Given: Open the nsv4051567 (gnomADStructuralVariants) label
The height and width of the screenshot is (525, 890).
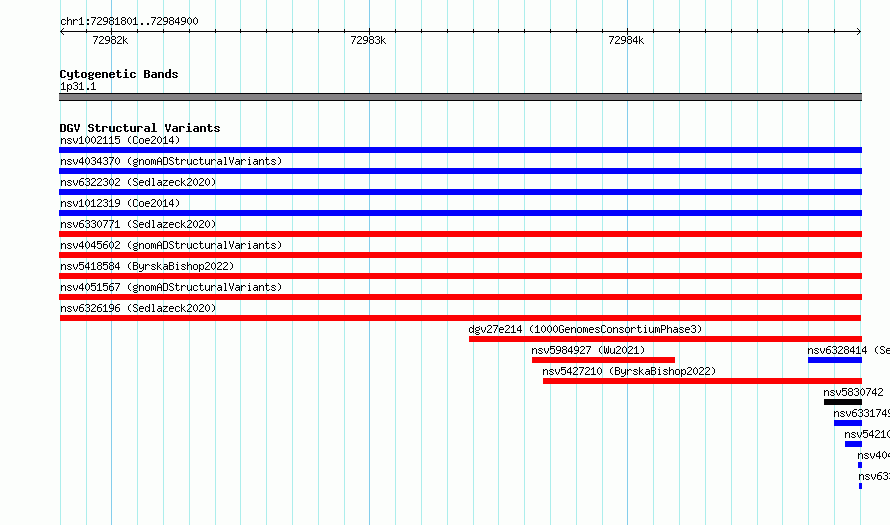Looking at the screenshot, I should click(x=171, y=287).
